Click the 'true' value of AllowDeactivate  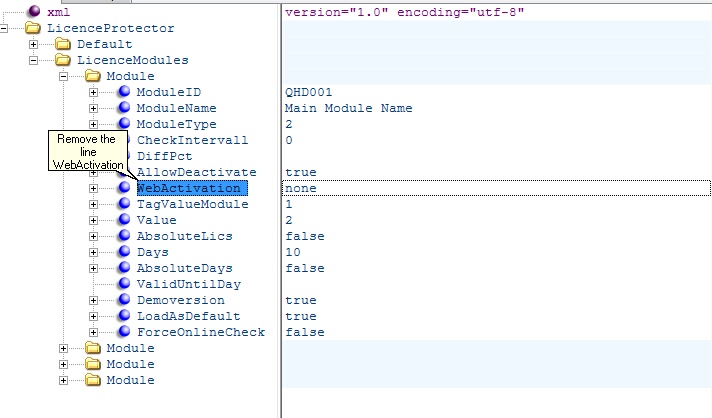(x=301, y=172)
